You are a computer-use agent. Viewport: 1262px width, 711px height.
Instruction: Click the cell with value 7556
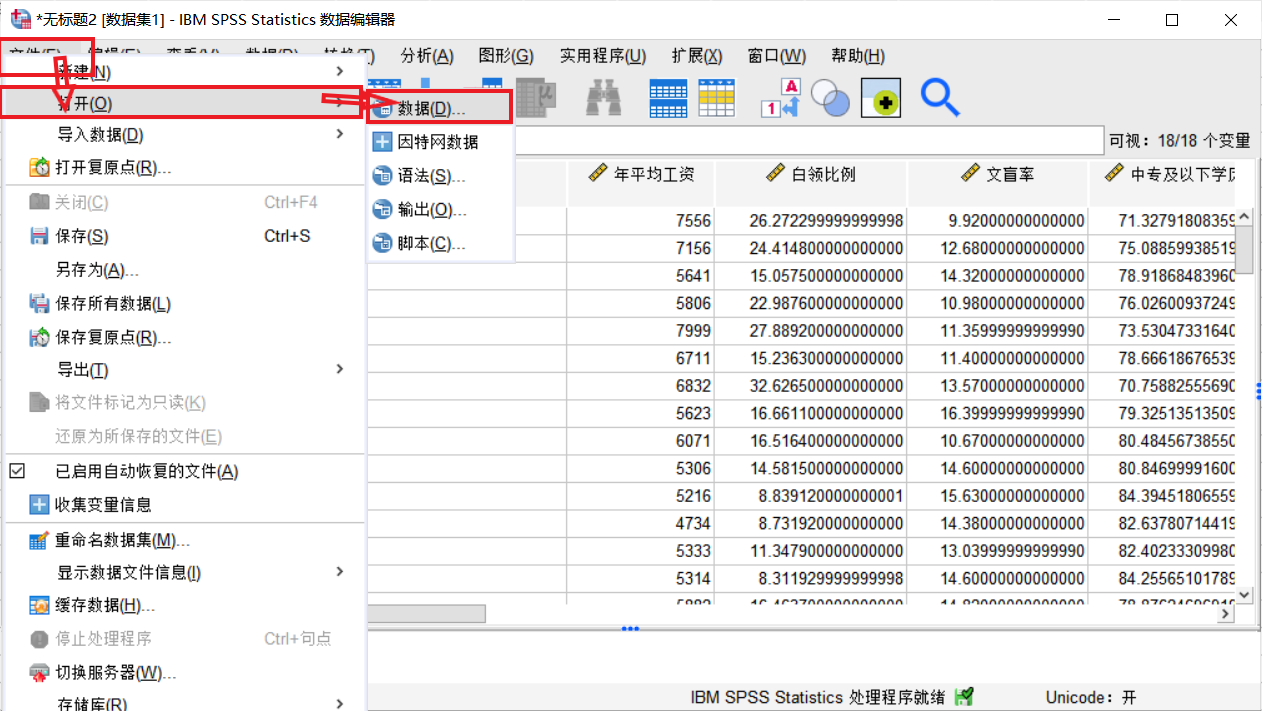click(x=641, y=220)
